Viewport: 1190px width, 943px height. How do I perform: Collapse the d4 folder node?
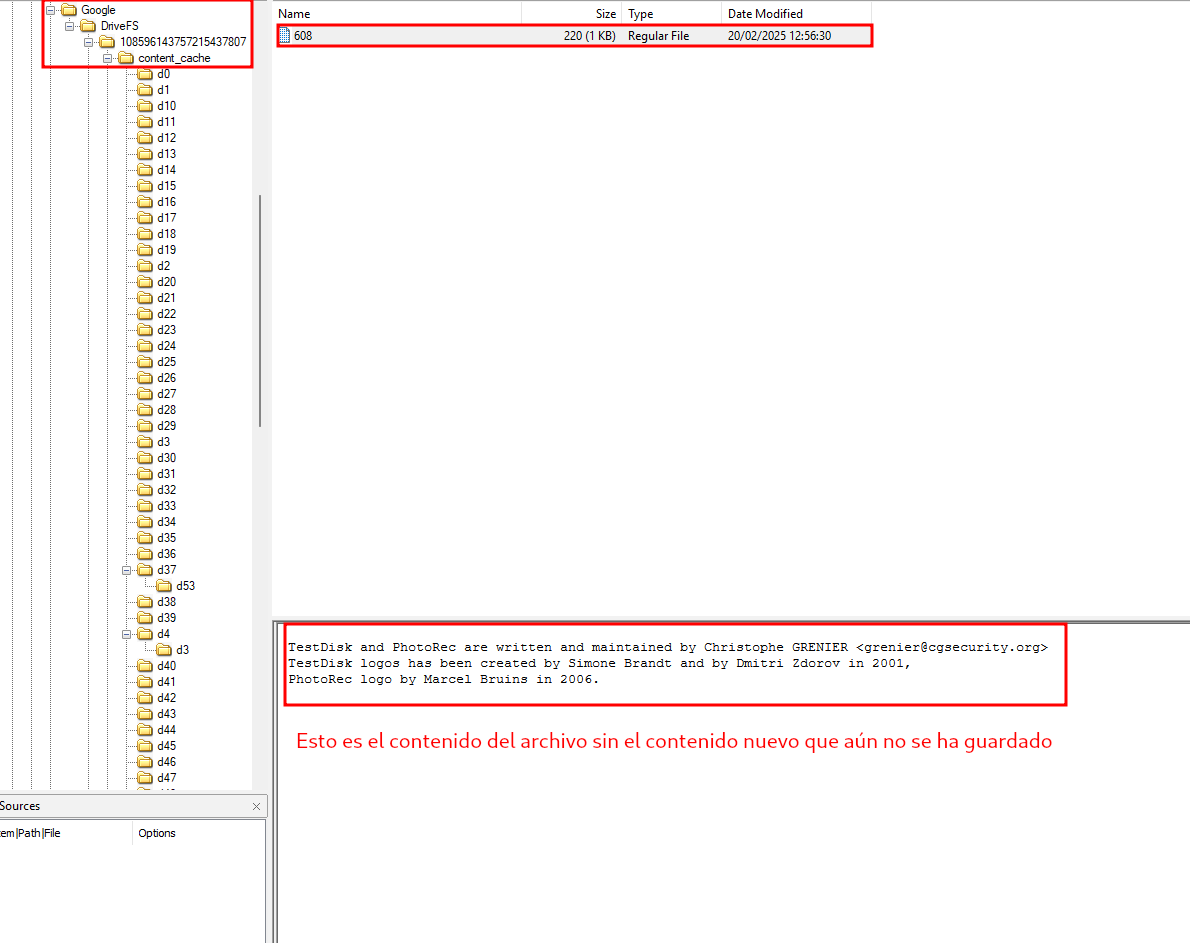[x=127, y=633]
